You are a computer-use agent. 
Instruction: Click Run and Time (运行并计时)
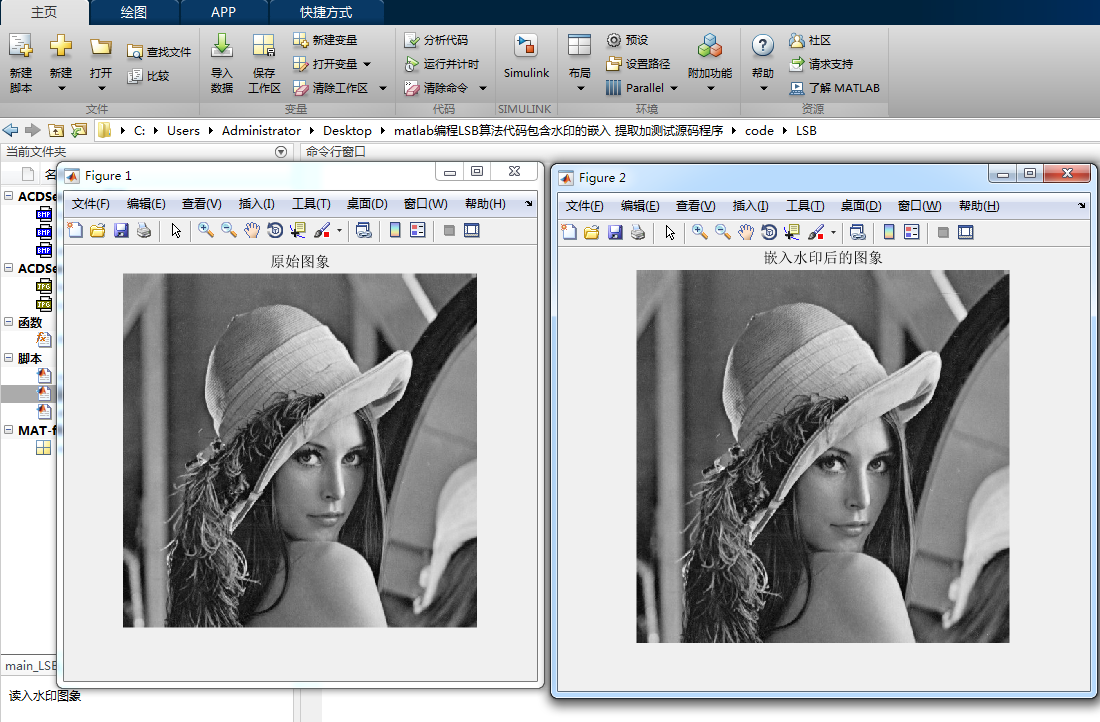point(442,64)
